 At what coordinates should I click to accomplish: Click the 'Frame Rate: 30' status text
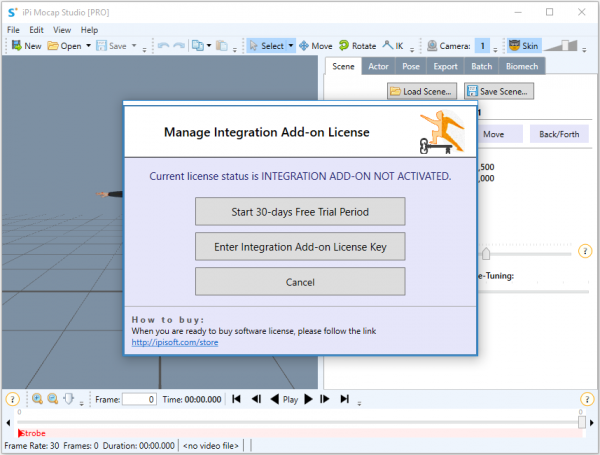click(x=32, y=446)
